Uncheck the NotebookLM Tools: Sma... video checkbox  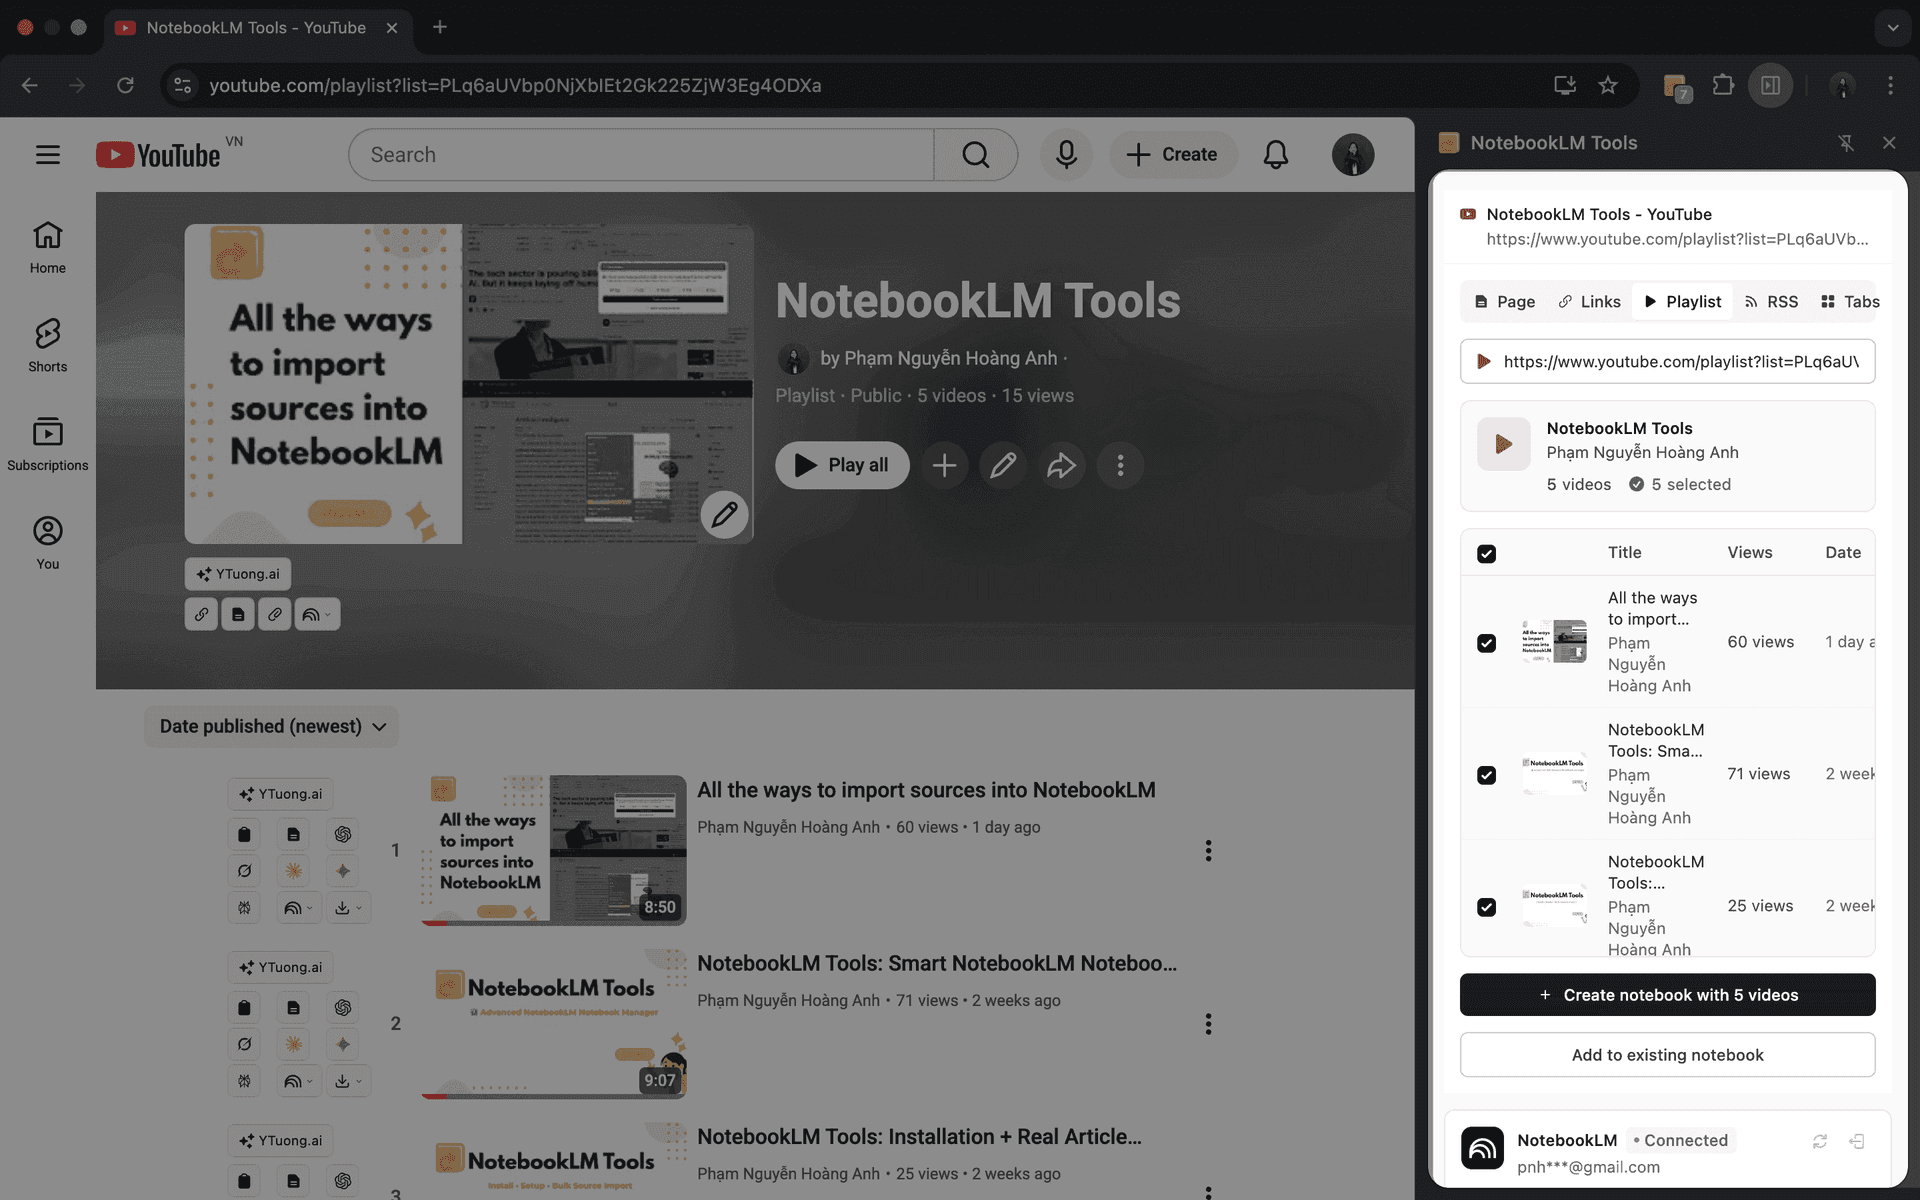click(1487, 775)
